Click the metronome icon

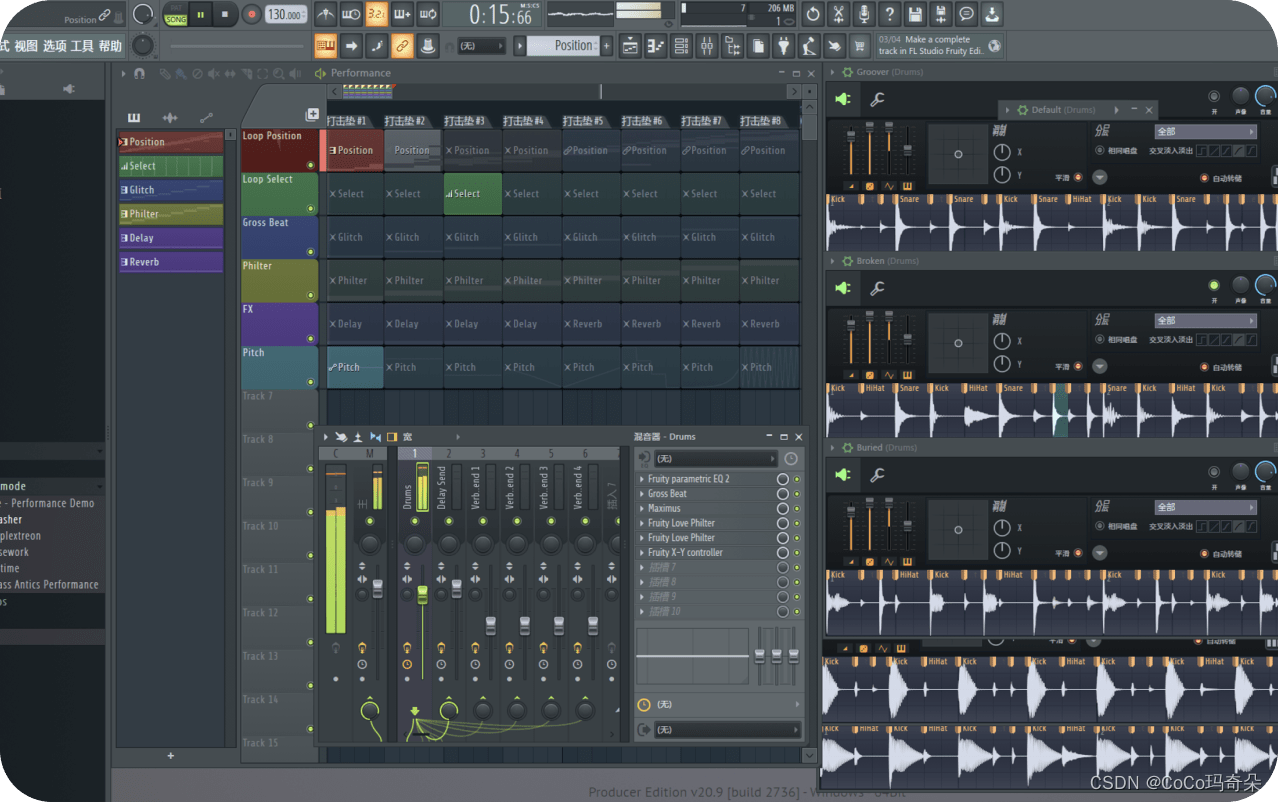tap(326, 15)
